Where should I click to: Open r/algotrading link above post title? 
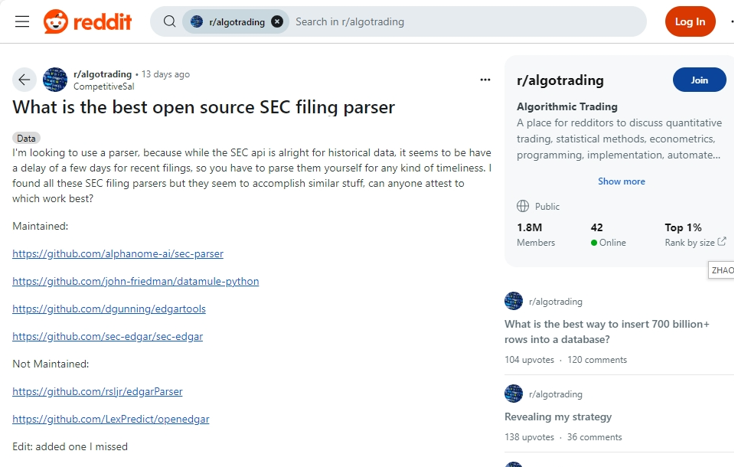click(x=103, y=74)
